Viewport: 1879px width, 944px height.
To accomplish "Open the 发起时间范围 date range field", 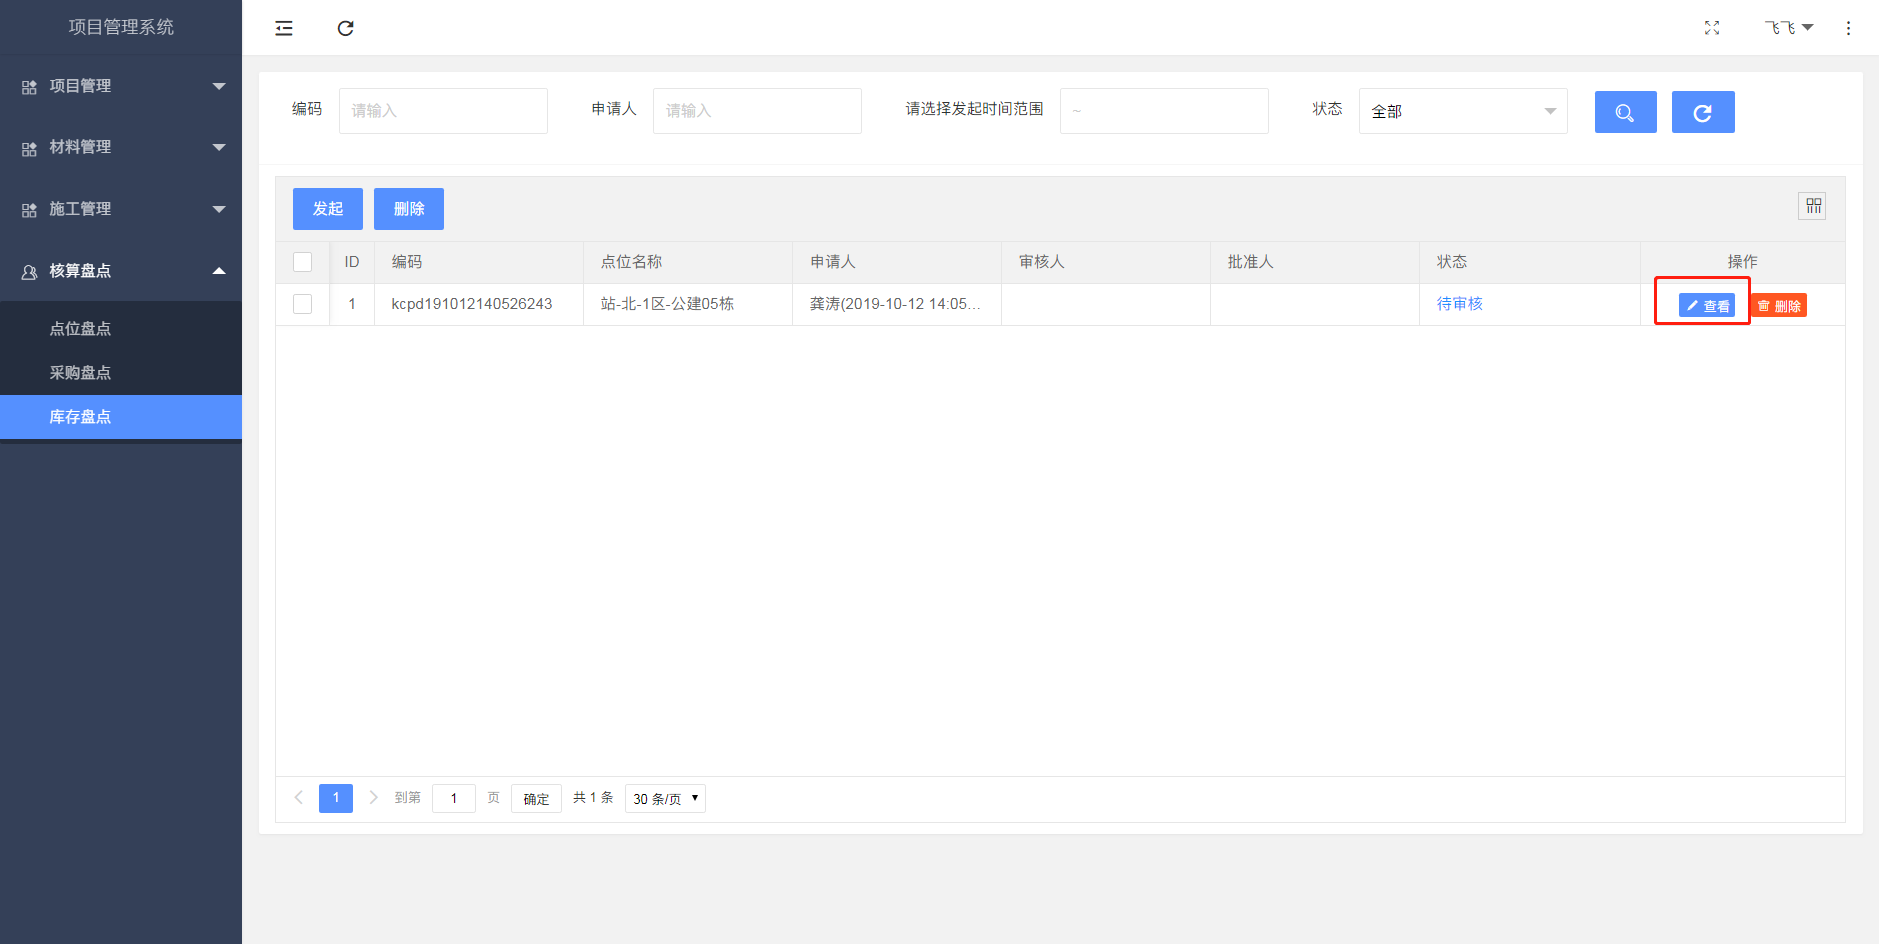I will (x=1164, y=111).
